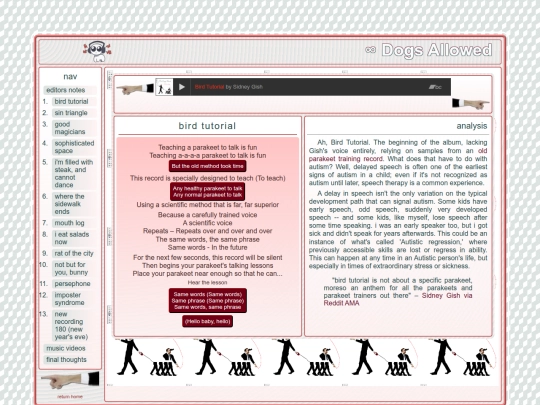Open final thoughts nav entry

coord(70,360)
